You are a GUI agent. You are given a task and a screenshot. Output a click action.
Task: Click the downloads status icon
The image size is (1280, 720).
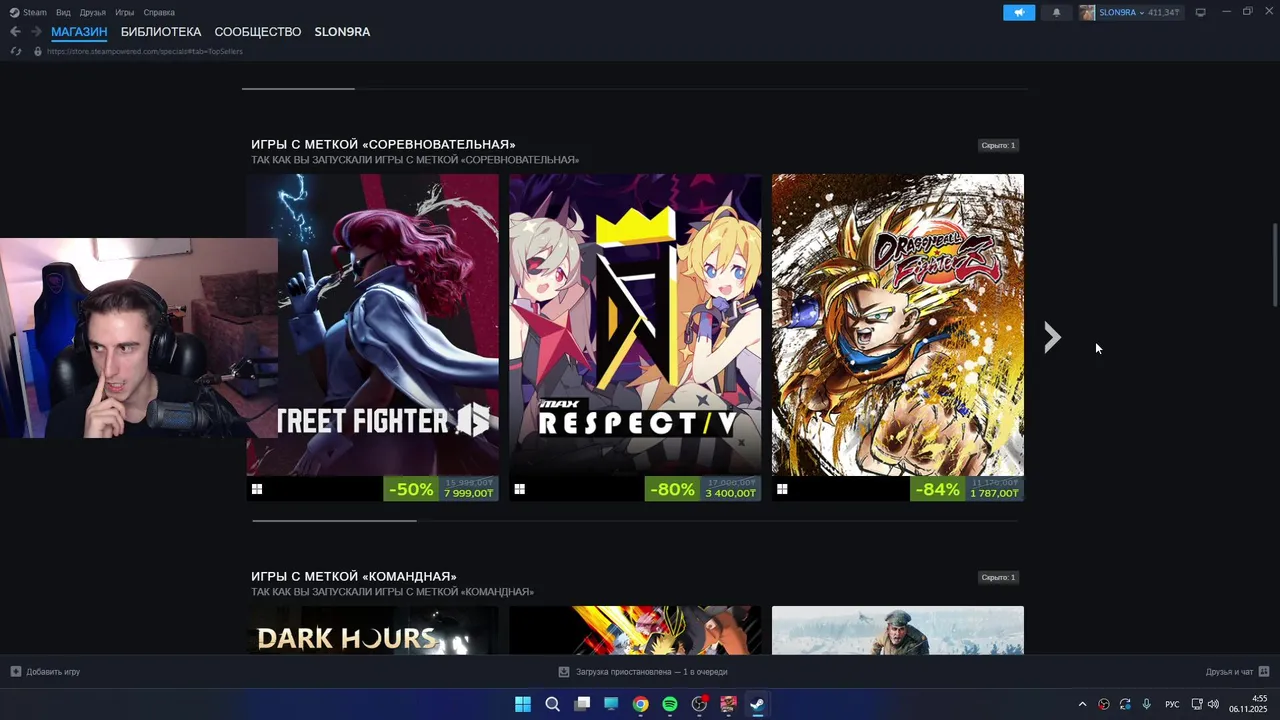[x=564, y=672]
